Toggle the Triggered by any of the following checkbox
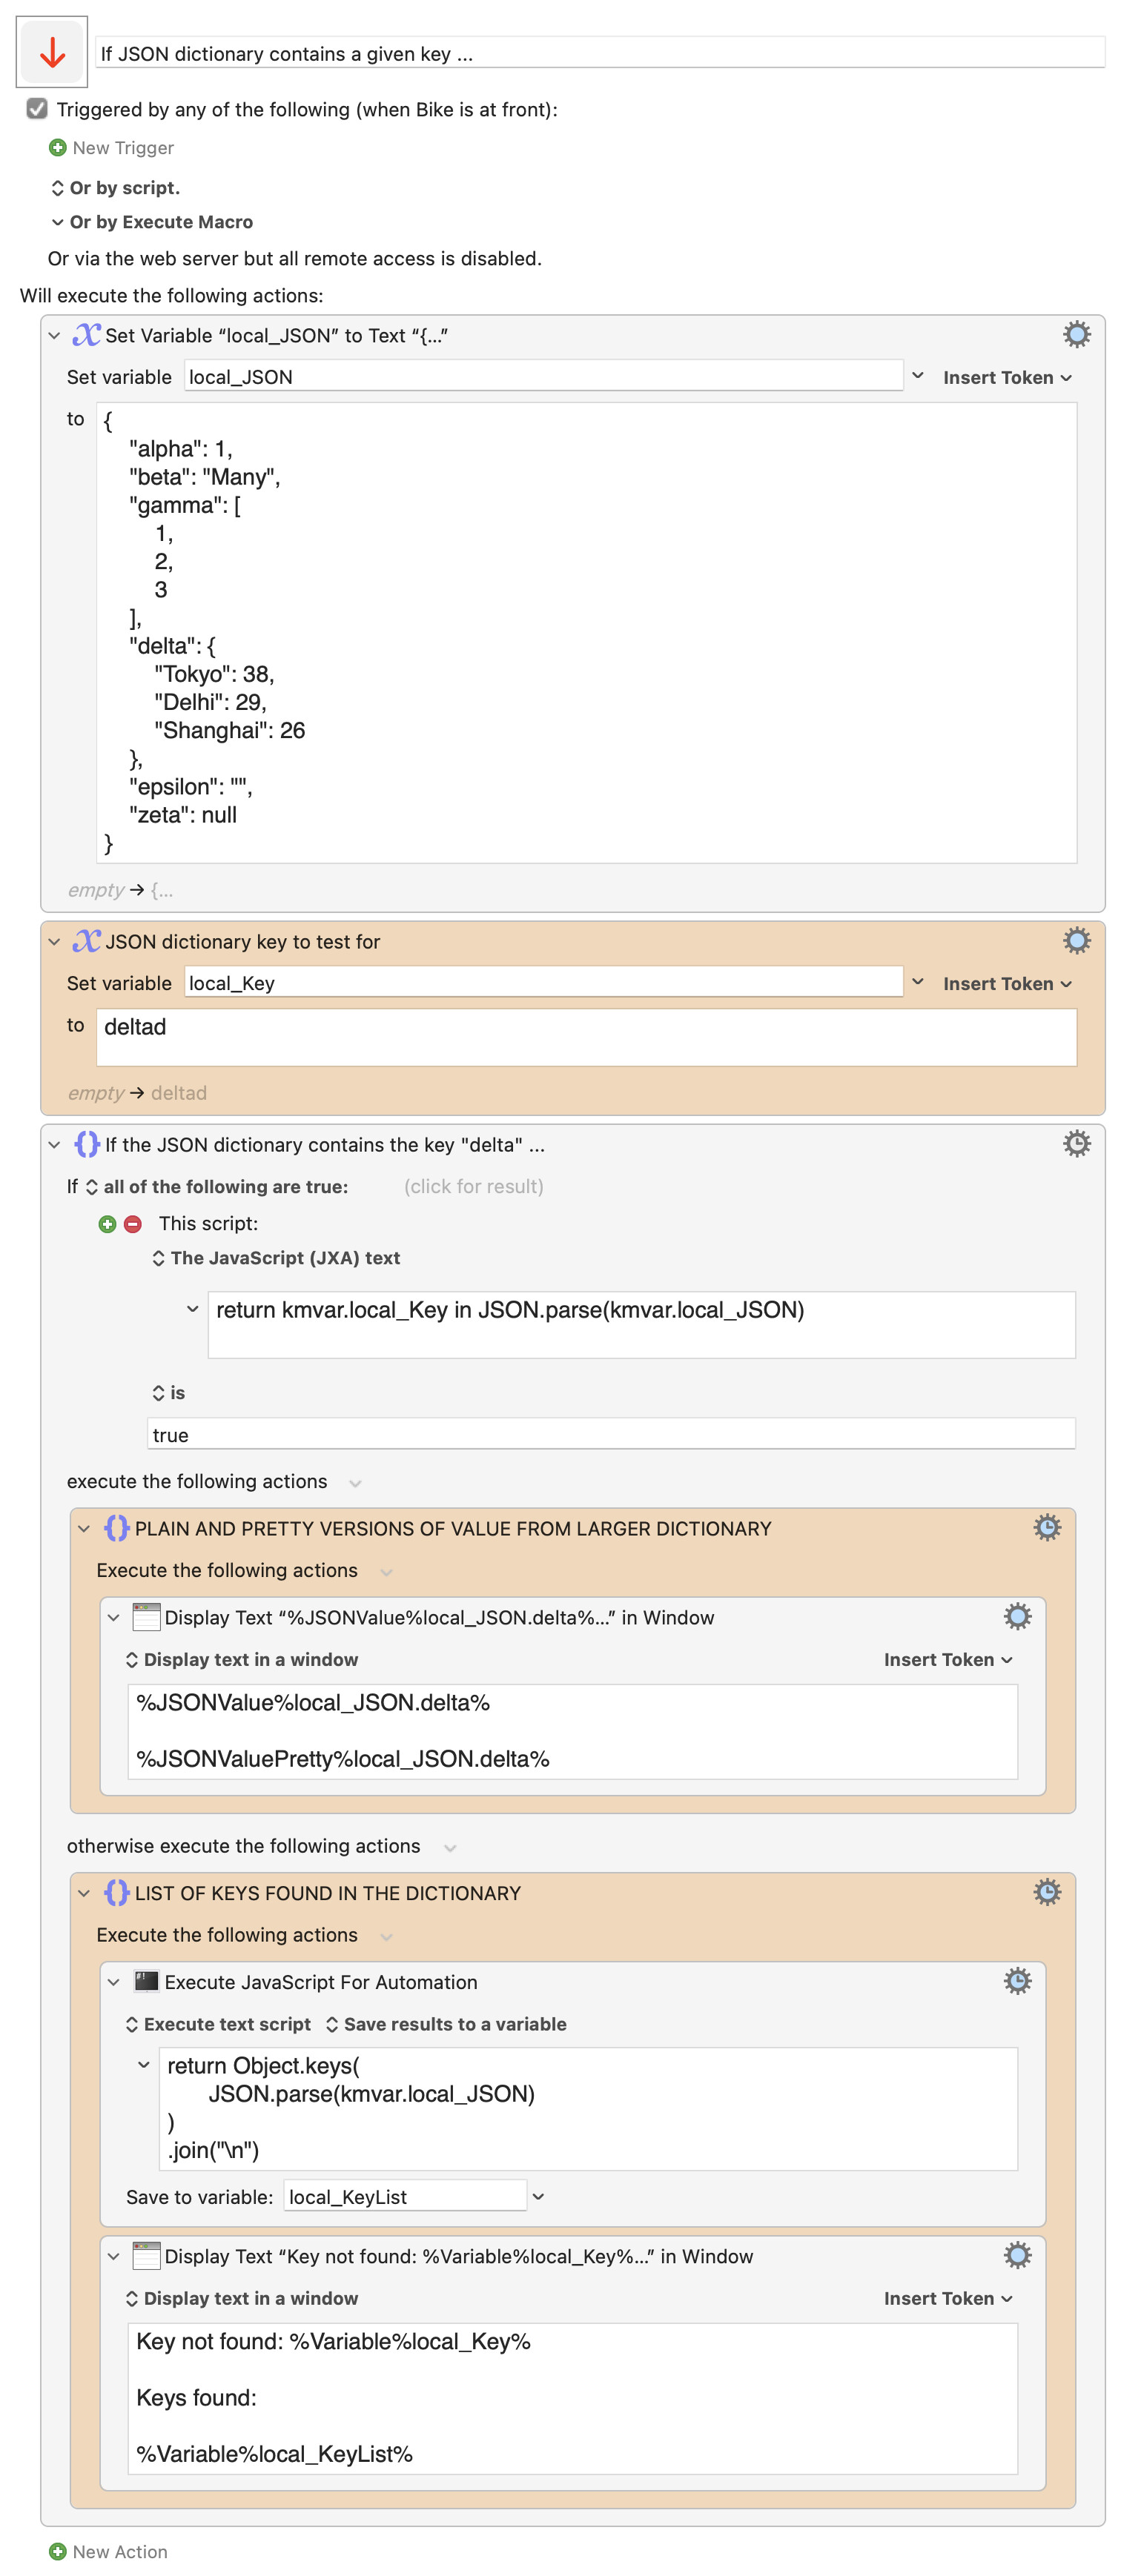 click(x=37, y=109)
